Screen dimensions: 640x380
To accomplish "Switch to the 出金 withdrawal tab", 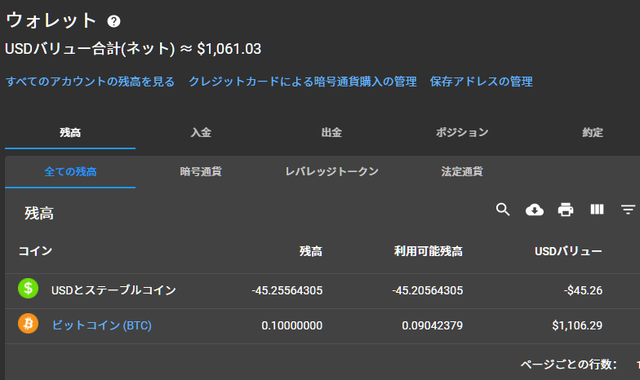I will coord(331,132).
